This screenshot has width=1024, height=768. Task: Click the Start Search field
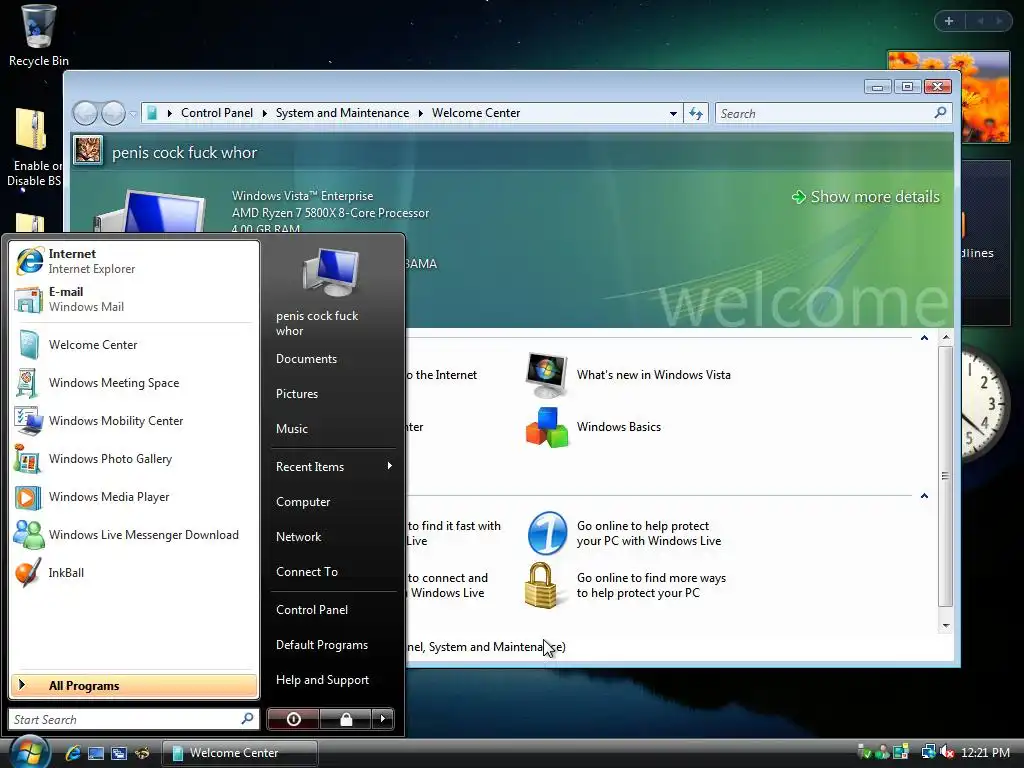(x=134, y=719)
